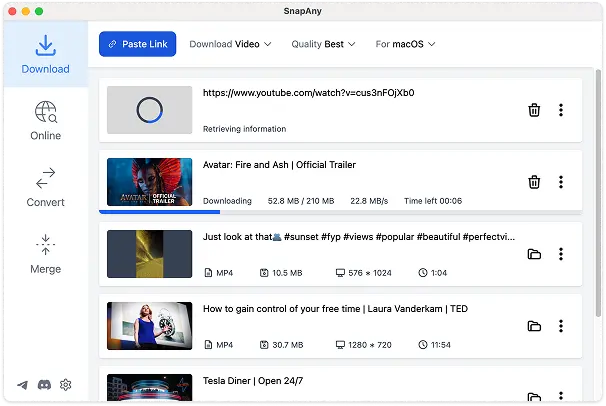Open the Convert section
The image size is (606, 406).
[46, 187]
